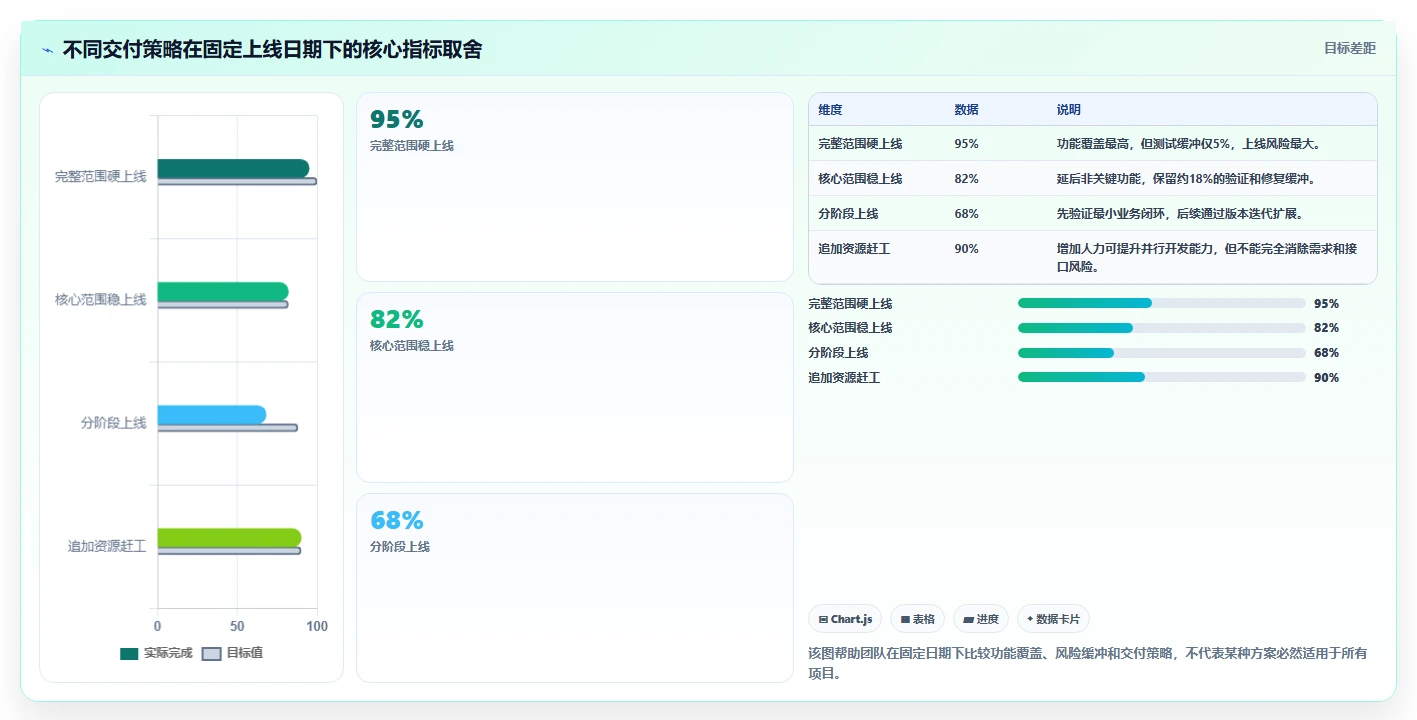Click the 核心范围稳上线 label in the 82% card

(x=412, y=346)
